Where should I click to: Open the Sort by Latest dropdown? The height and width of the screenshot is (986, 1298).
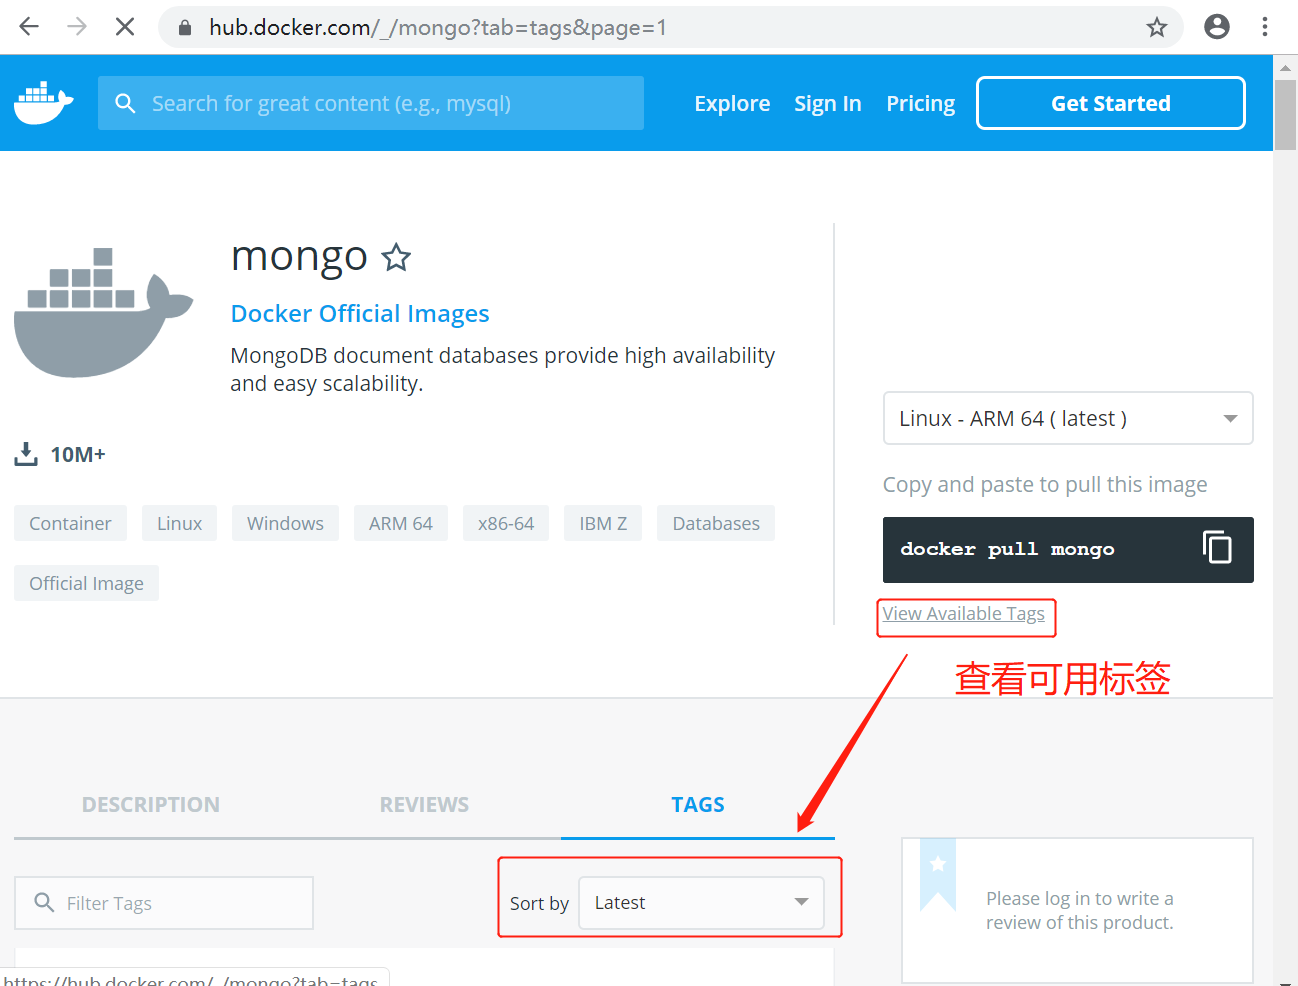tap(701, 902)
